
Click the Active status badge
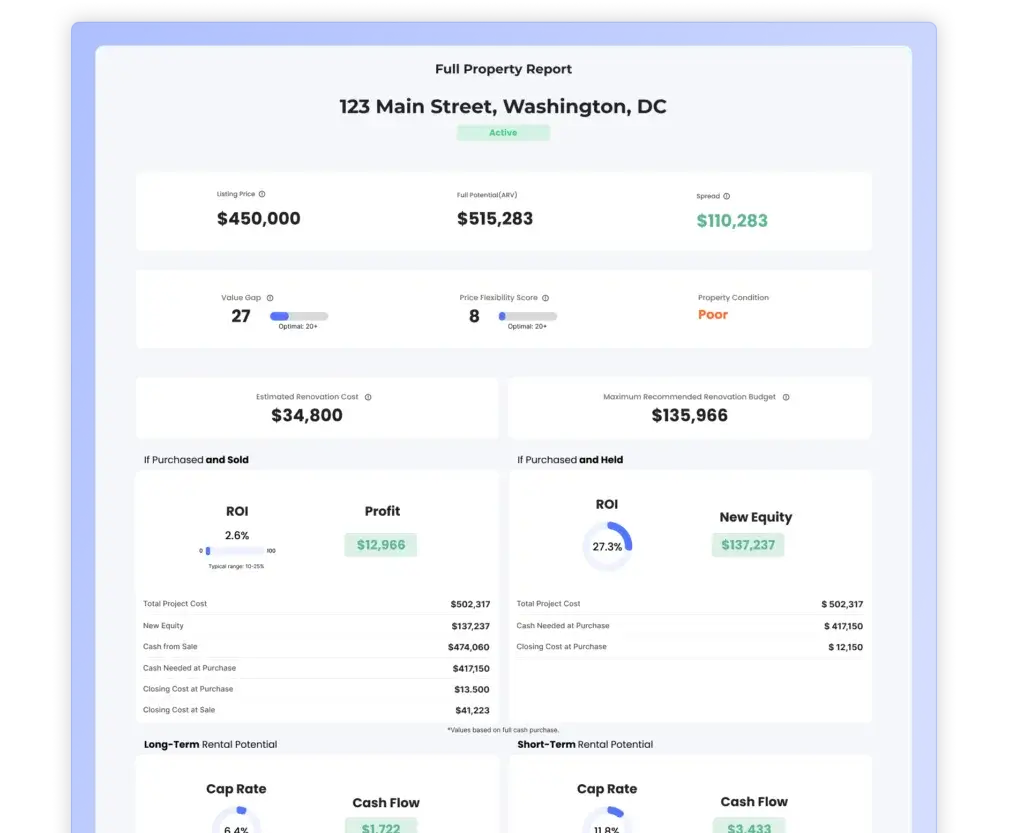pos(503,132)
